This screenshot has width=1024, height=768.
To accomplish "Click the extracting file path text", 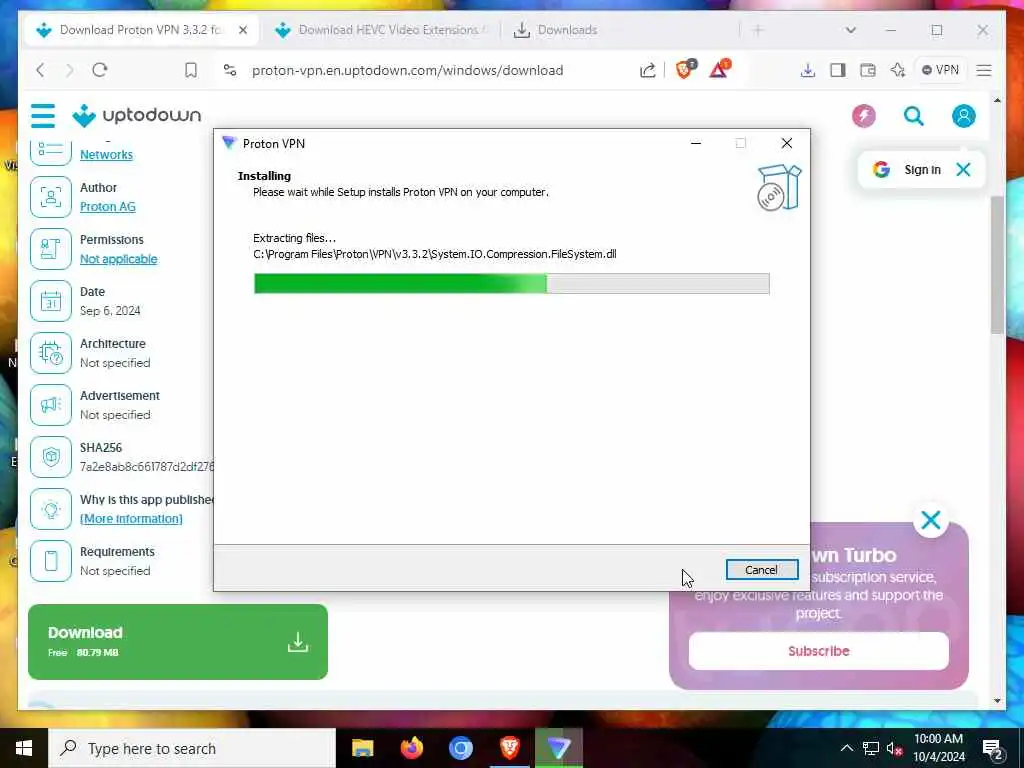I will click(435, 254).
